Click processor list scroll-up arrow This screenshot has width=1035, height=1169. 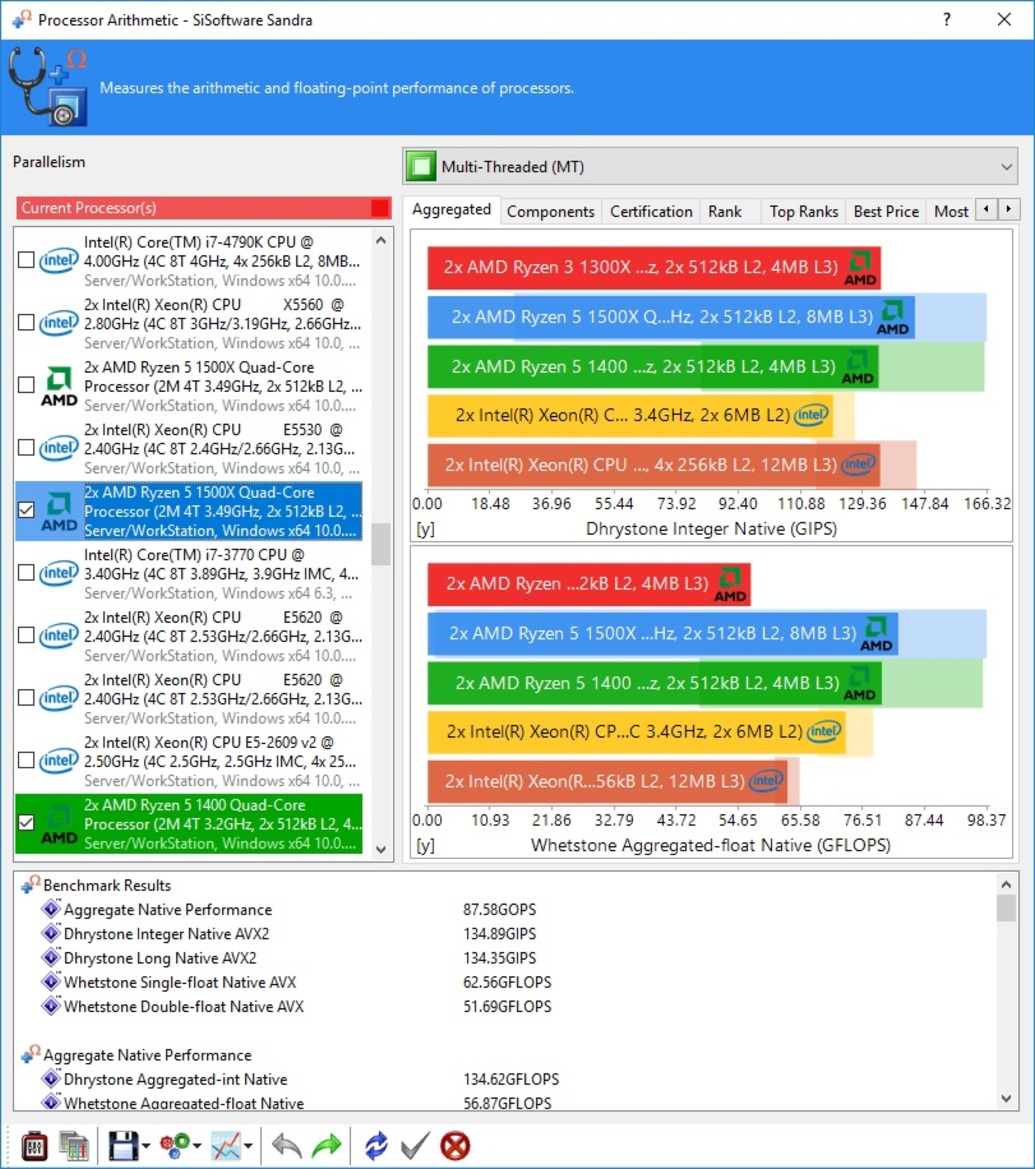pyautogui.click(x=381, y=241)
